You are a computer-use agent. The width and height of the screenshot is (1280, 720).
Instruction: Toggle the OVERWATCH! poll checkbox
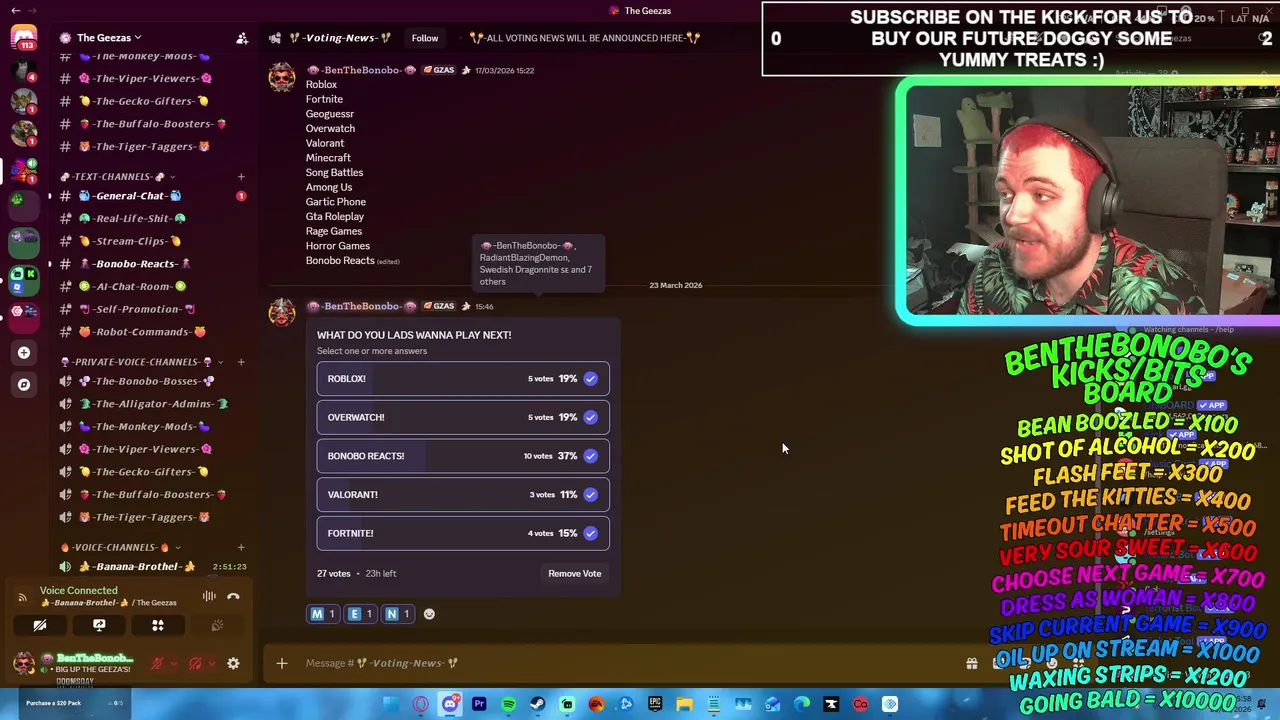(591, 417)
